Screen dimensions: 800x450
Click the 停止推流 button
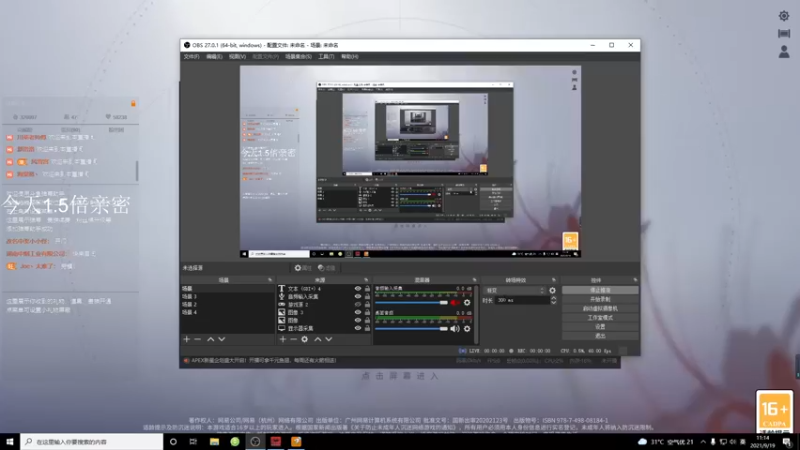(600, 290)
